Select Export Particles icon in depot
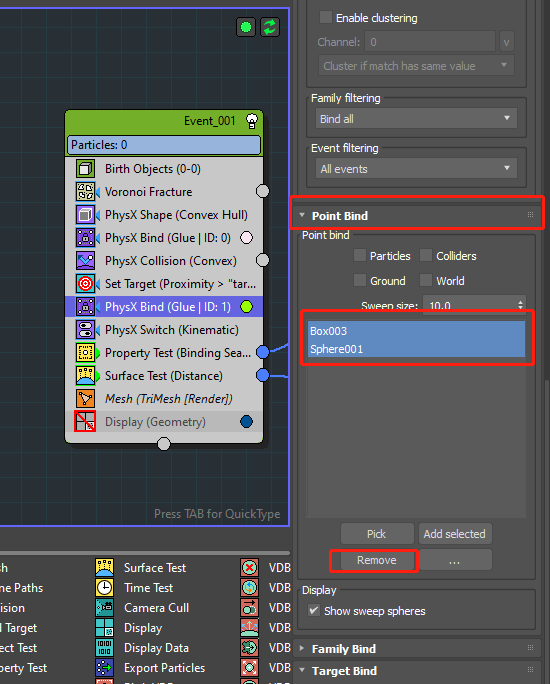This screenshot has width=550, height=684. coord(105,668)
